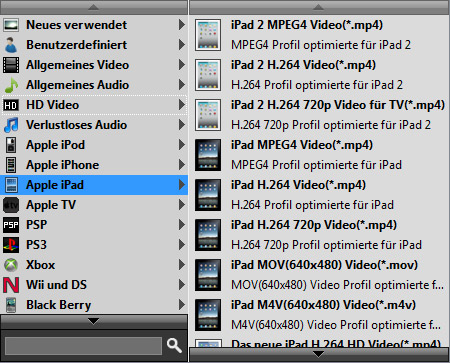The image size is (450, 363).
Task: Click the PSP logo icon
Action: pos(11,225)
